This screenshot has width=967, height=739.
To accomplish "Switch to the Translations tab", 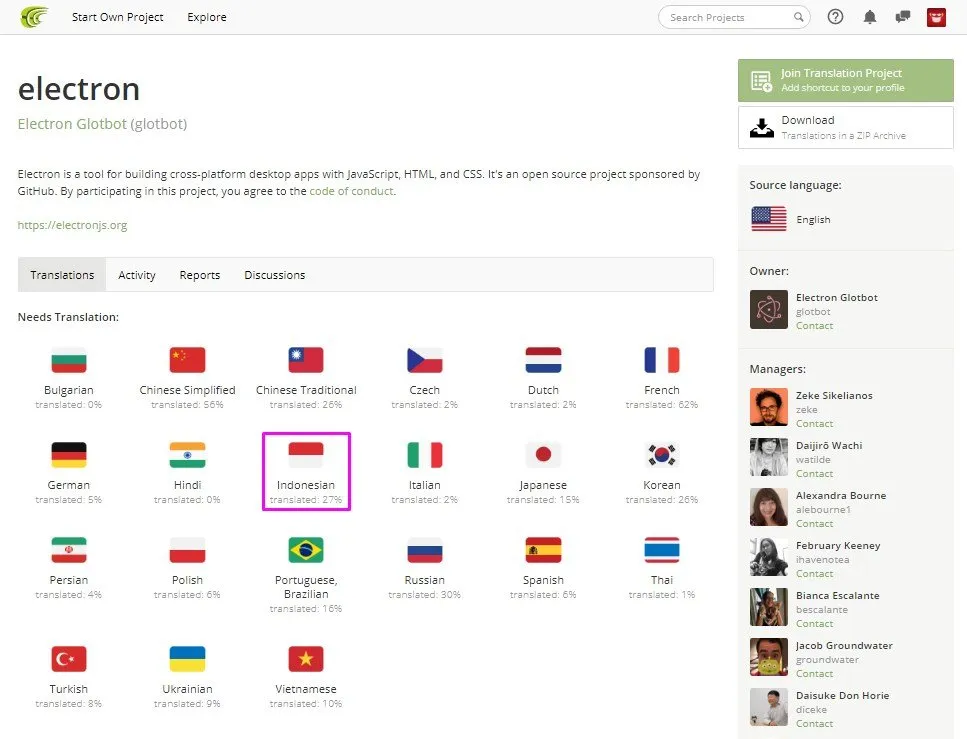I will tap(62, 275).
